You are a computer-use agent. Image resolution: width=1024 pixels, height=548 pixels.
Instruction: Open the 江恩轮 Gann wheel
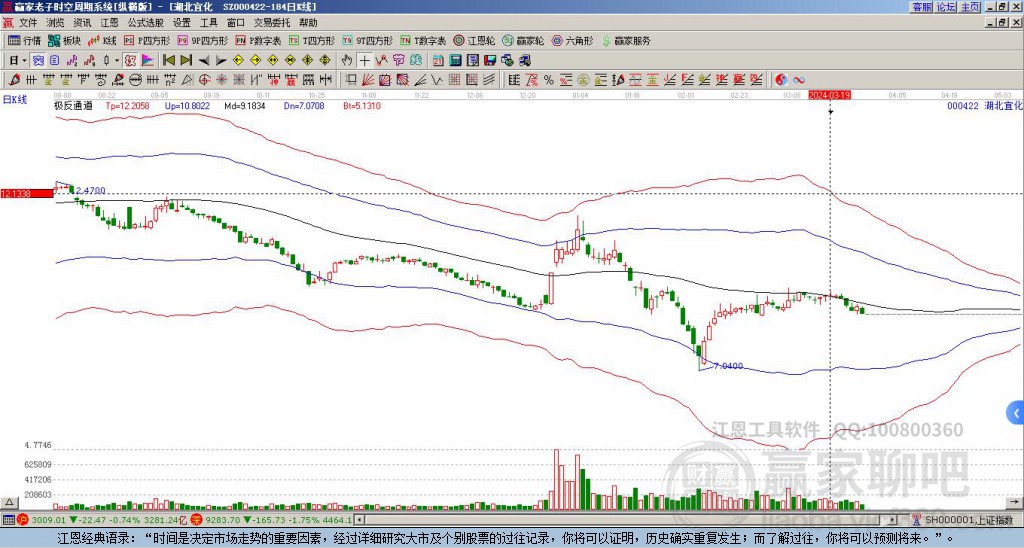pos(475,40)
